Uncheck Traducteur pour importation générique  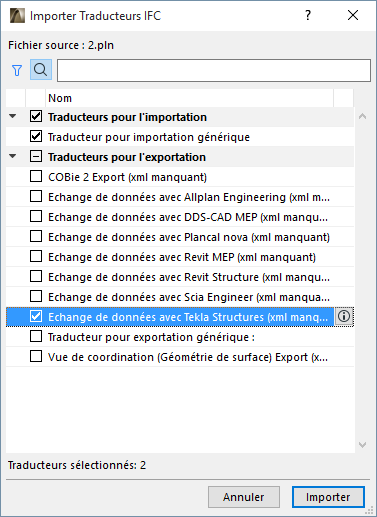coord(36,136)
